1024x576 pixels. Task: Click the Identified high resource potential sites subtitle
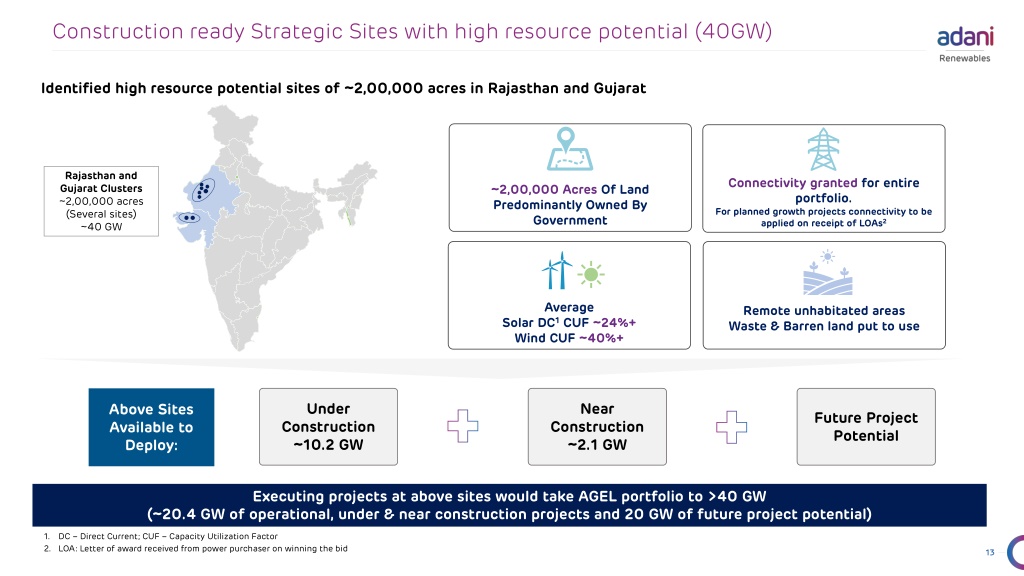coord(344,88)
